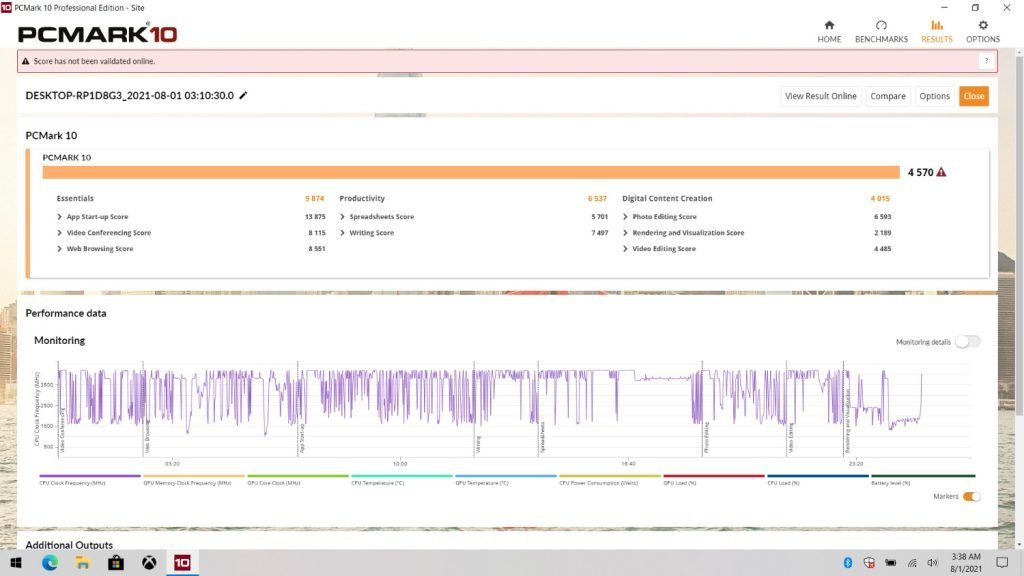Image resolution: width=1024 pixels, height=576 pixels.
Task: Open the Benchmarks gauge icon
Action: 881,25
